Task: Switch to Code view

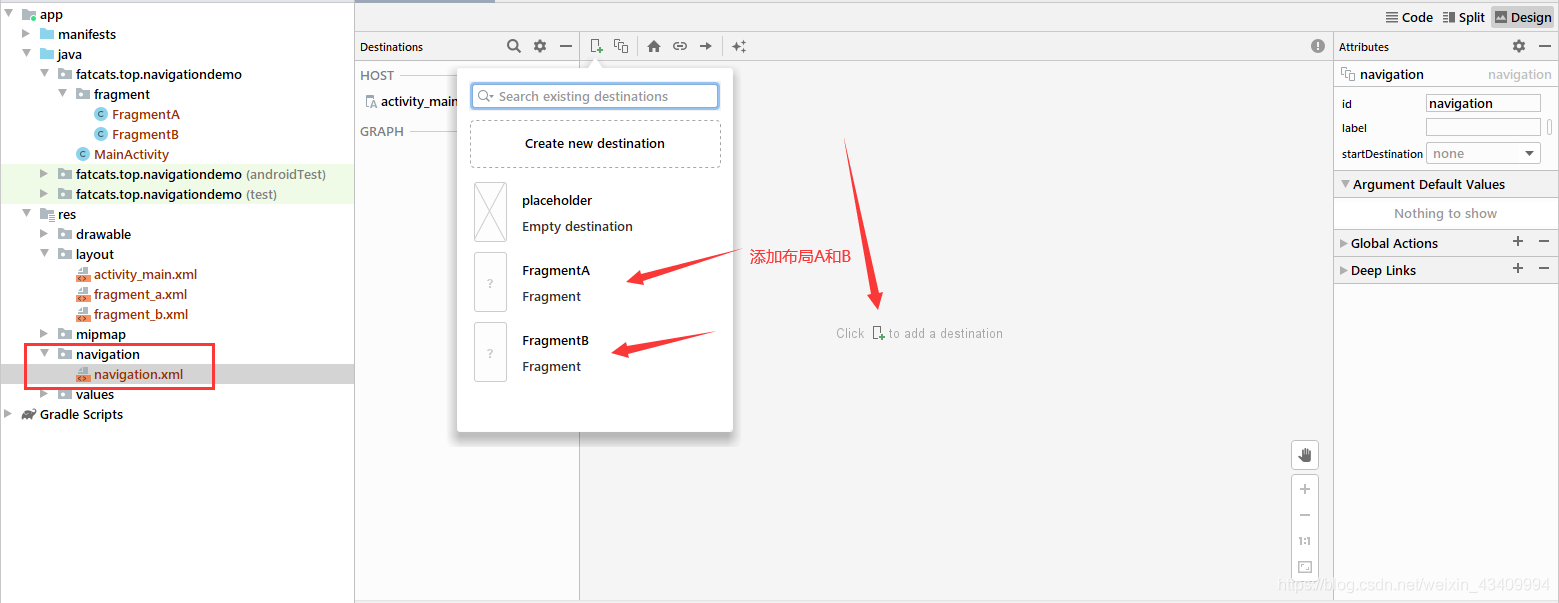Action: click(1409, 17)
